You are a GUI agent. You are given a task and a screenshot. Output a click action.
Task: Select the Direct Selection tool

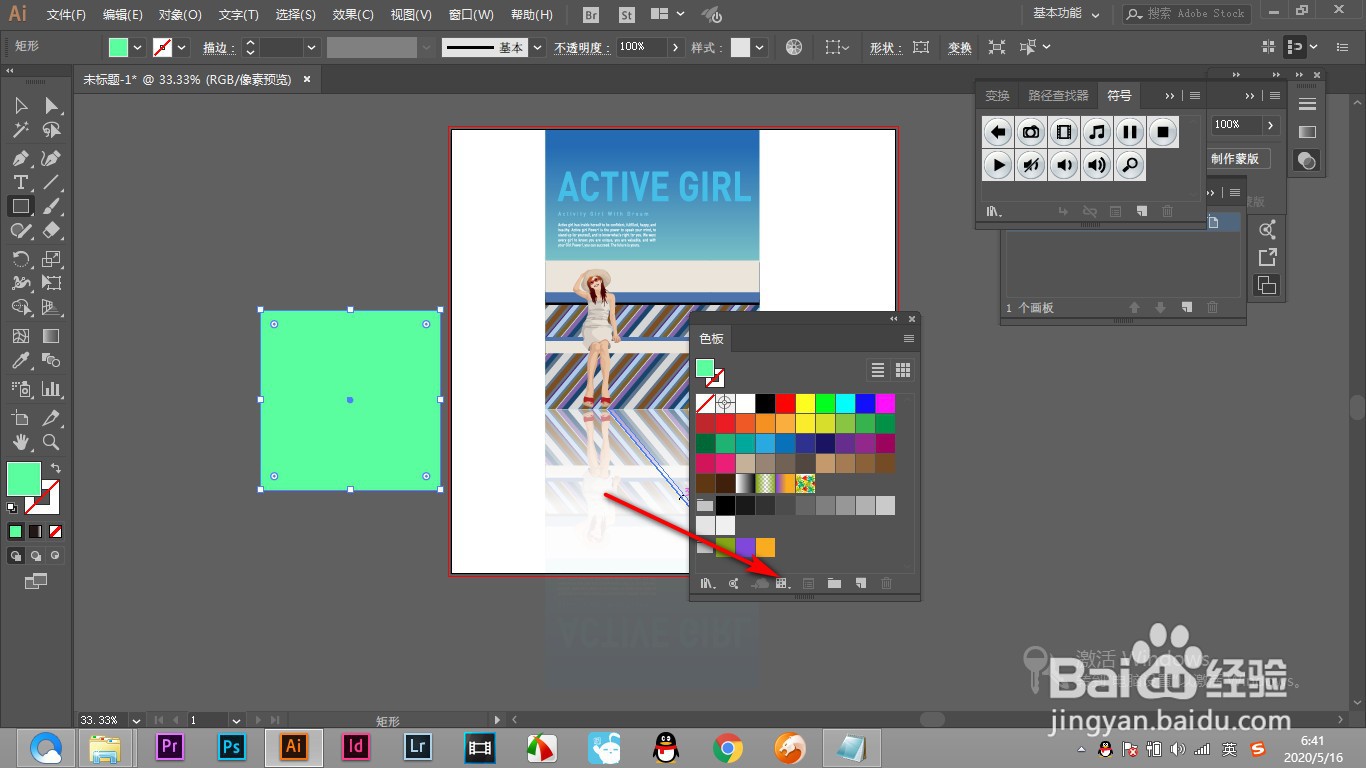pos(51,106)
